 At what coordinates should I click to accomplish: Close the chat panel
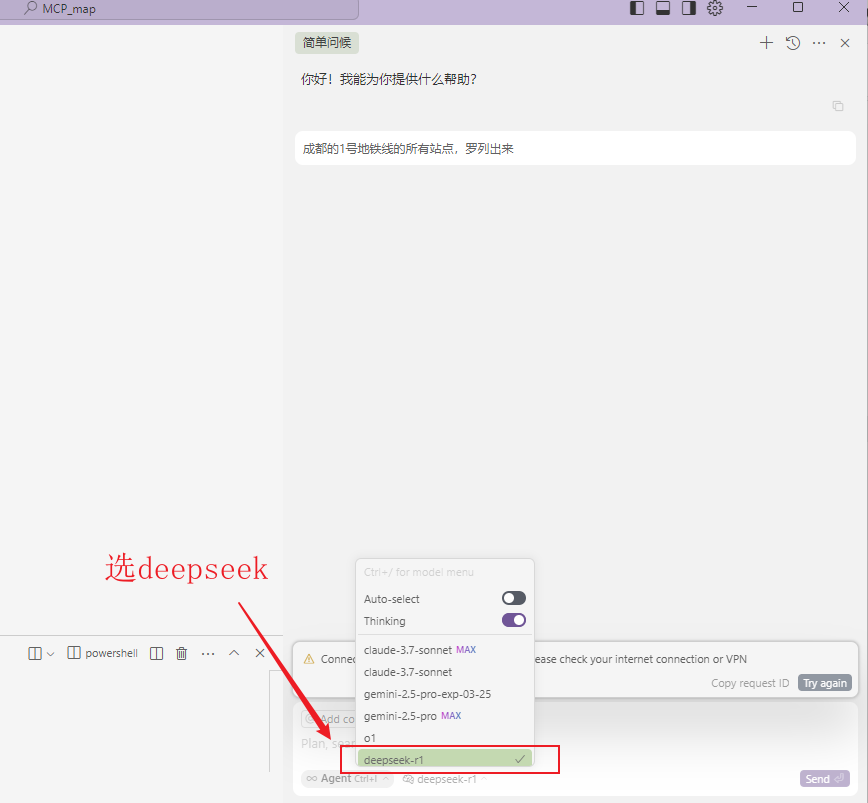click(x=845, y=43)
